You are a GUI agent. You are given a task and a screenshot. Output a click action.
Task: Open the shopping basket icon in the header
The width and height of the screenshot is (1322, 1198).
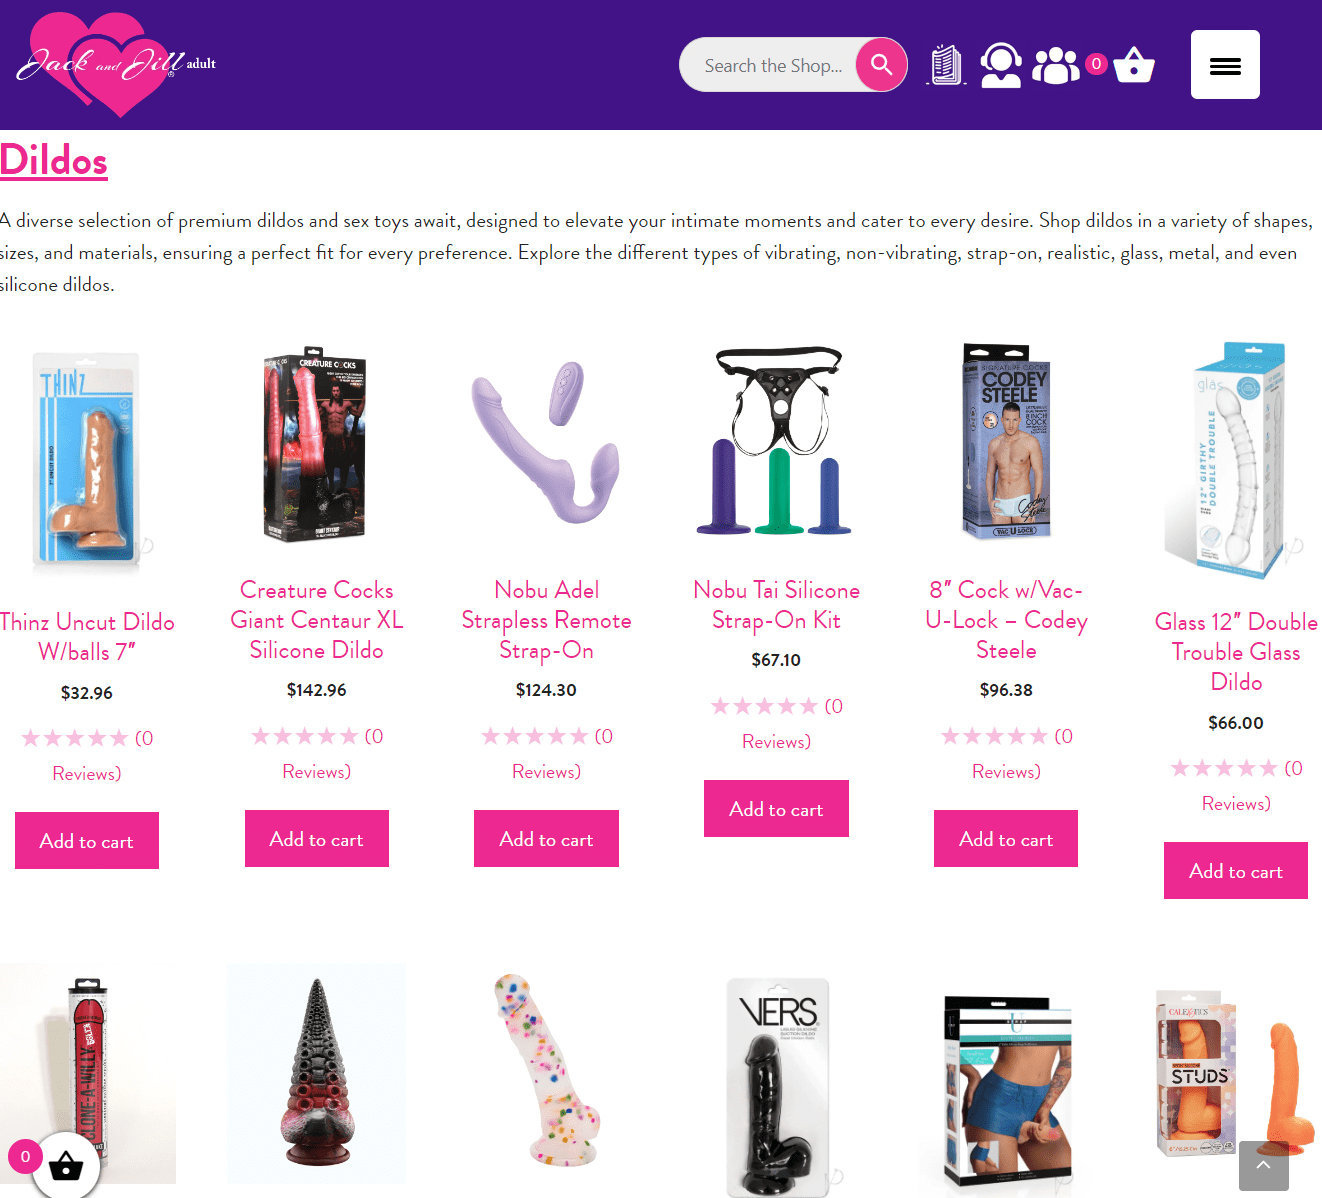tap(1134, 66)
